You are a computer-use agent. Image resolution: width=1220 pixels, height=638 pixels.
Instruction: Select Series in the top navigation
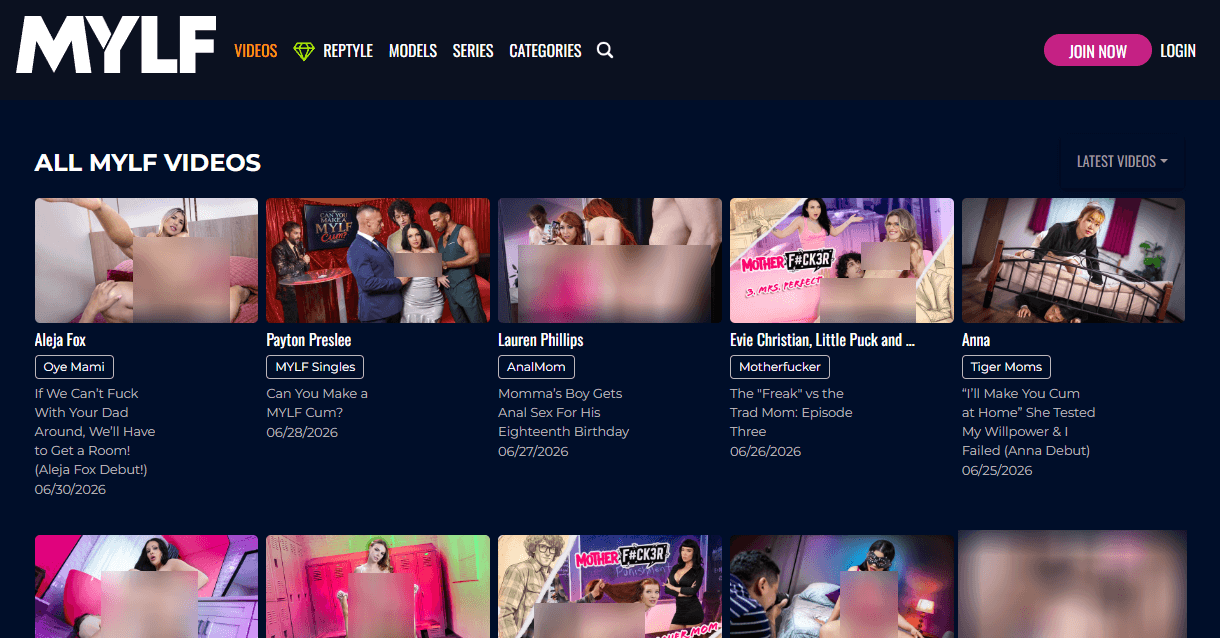pyautogui.click(x=473, y=51)
